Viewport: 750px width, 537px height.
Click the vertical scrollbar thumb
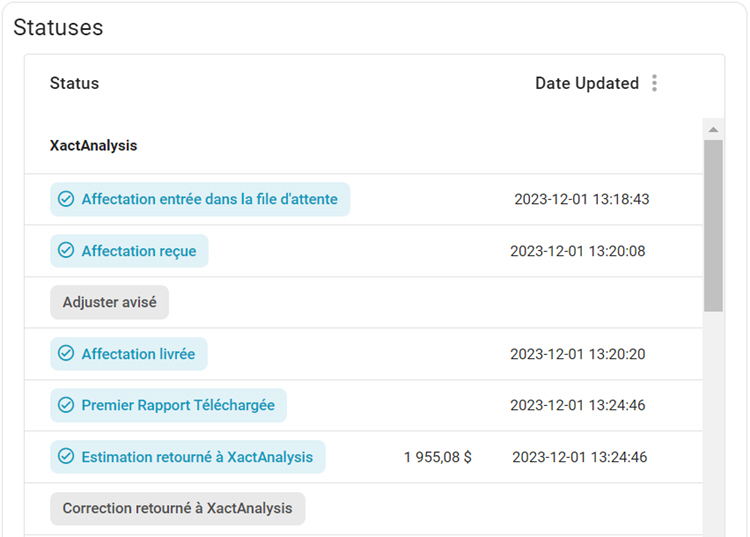coord(713,225)
